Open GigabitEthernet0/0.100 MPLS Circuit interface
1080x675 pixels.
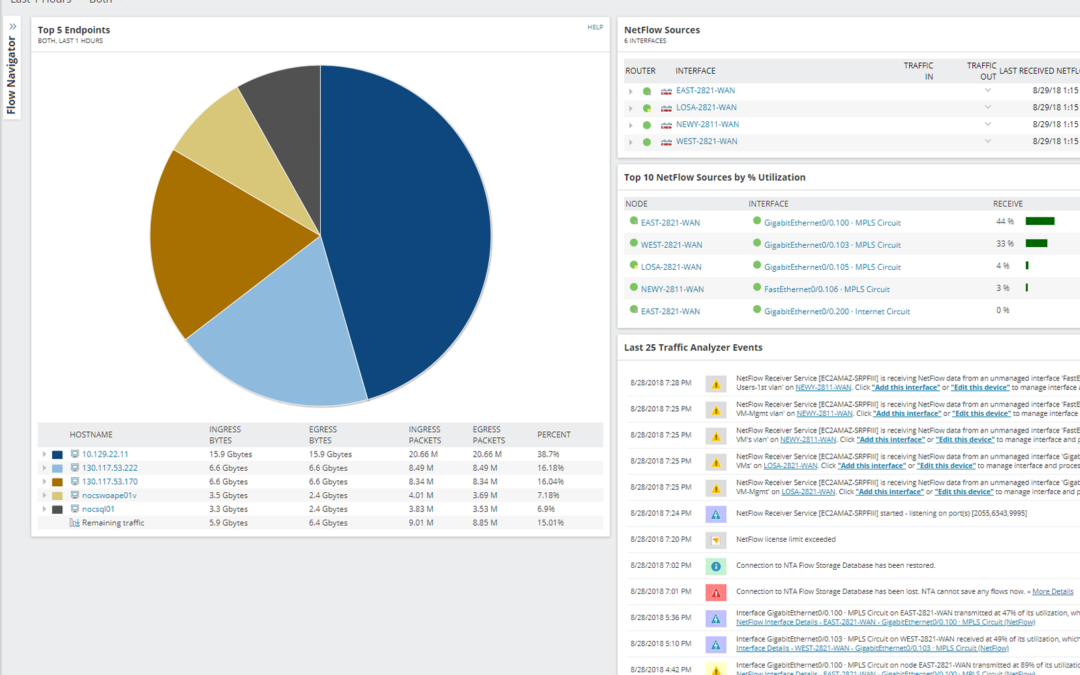(x=832, y=223)
